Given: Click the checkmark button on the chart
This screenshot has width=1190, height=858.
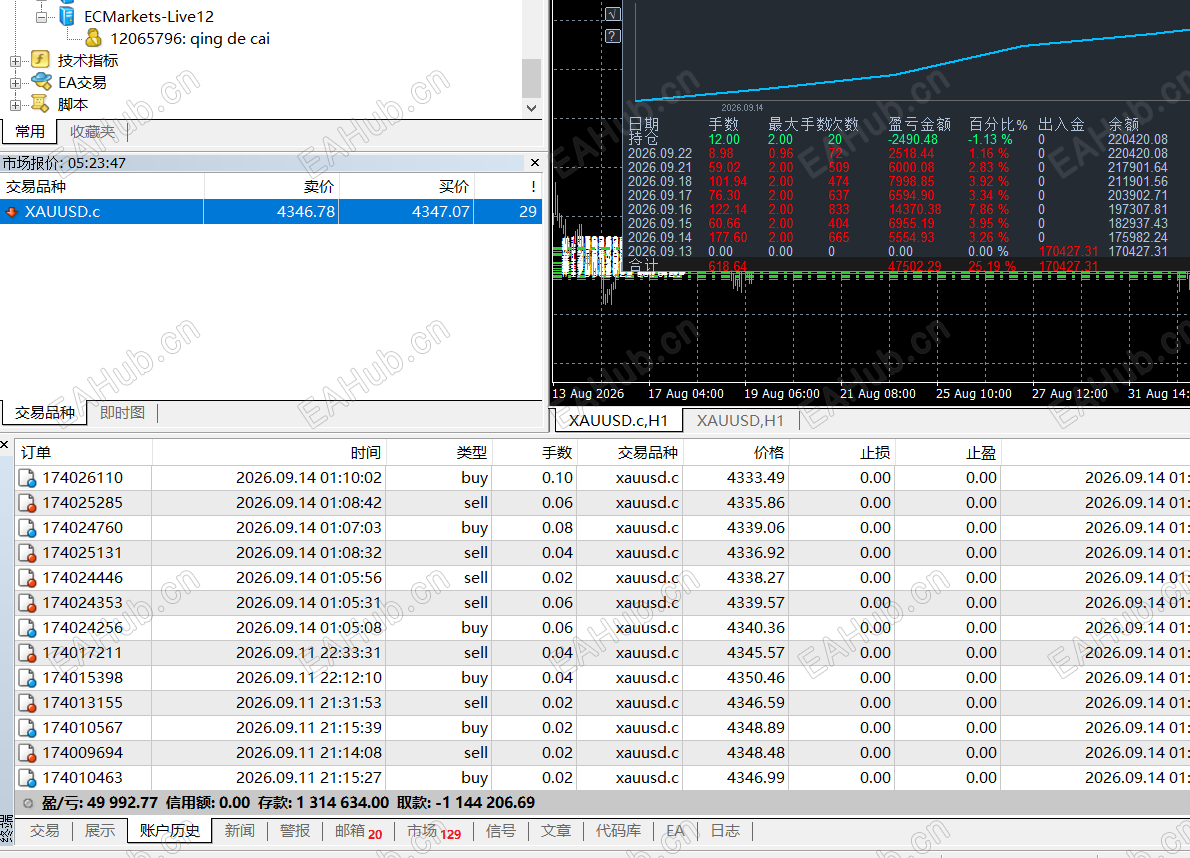Looking at the screenshot, I should coord(612,14).
